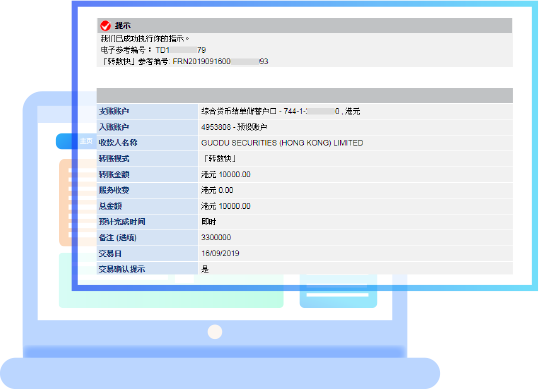Click the 服务收费 row label
539x389 pixels.
(x=114, y=190)
